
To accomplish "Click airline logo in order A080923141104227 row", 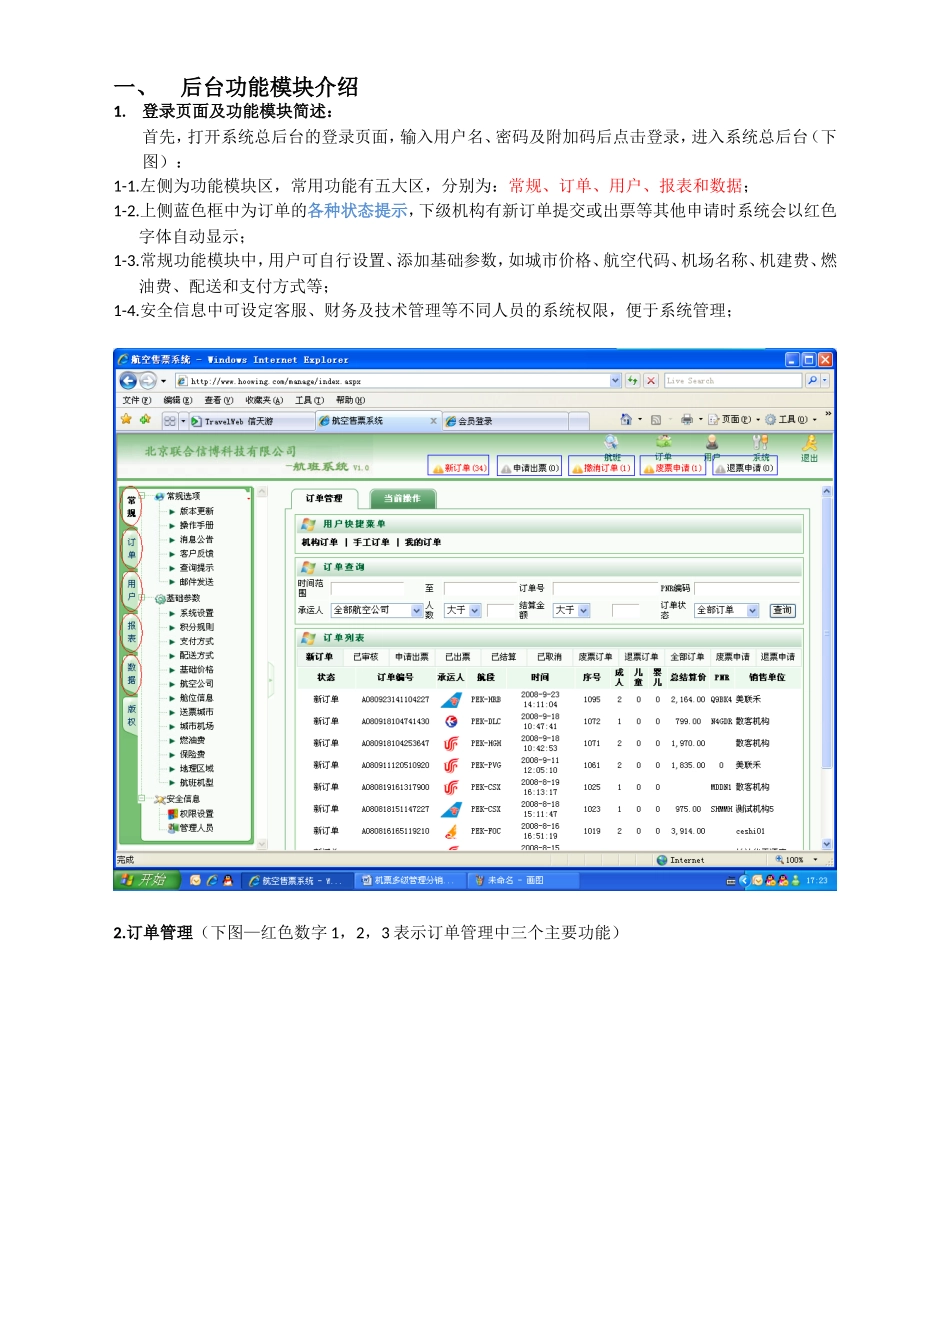I will click(452, 699).
